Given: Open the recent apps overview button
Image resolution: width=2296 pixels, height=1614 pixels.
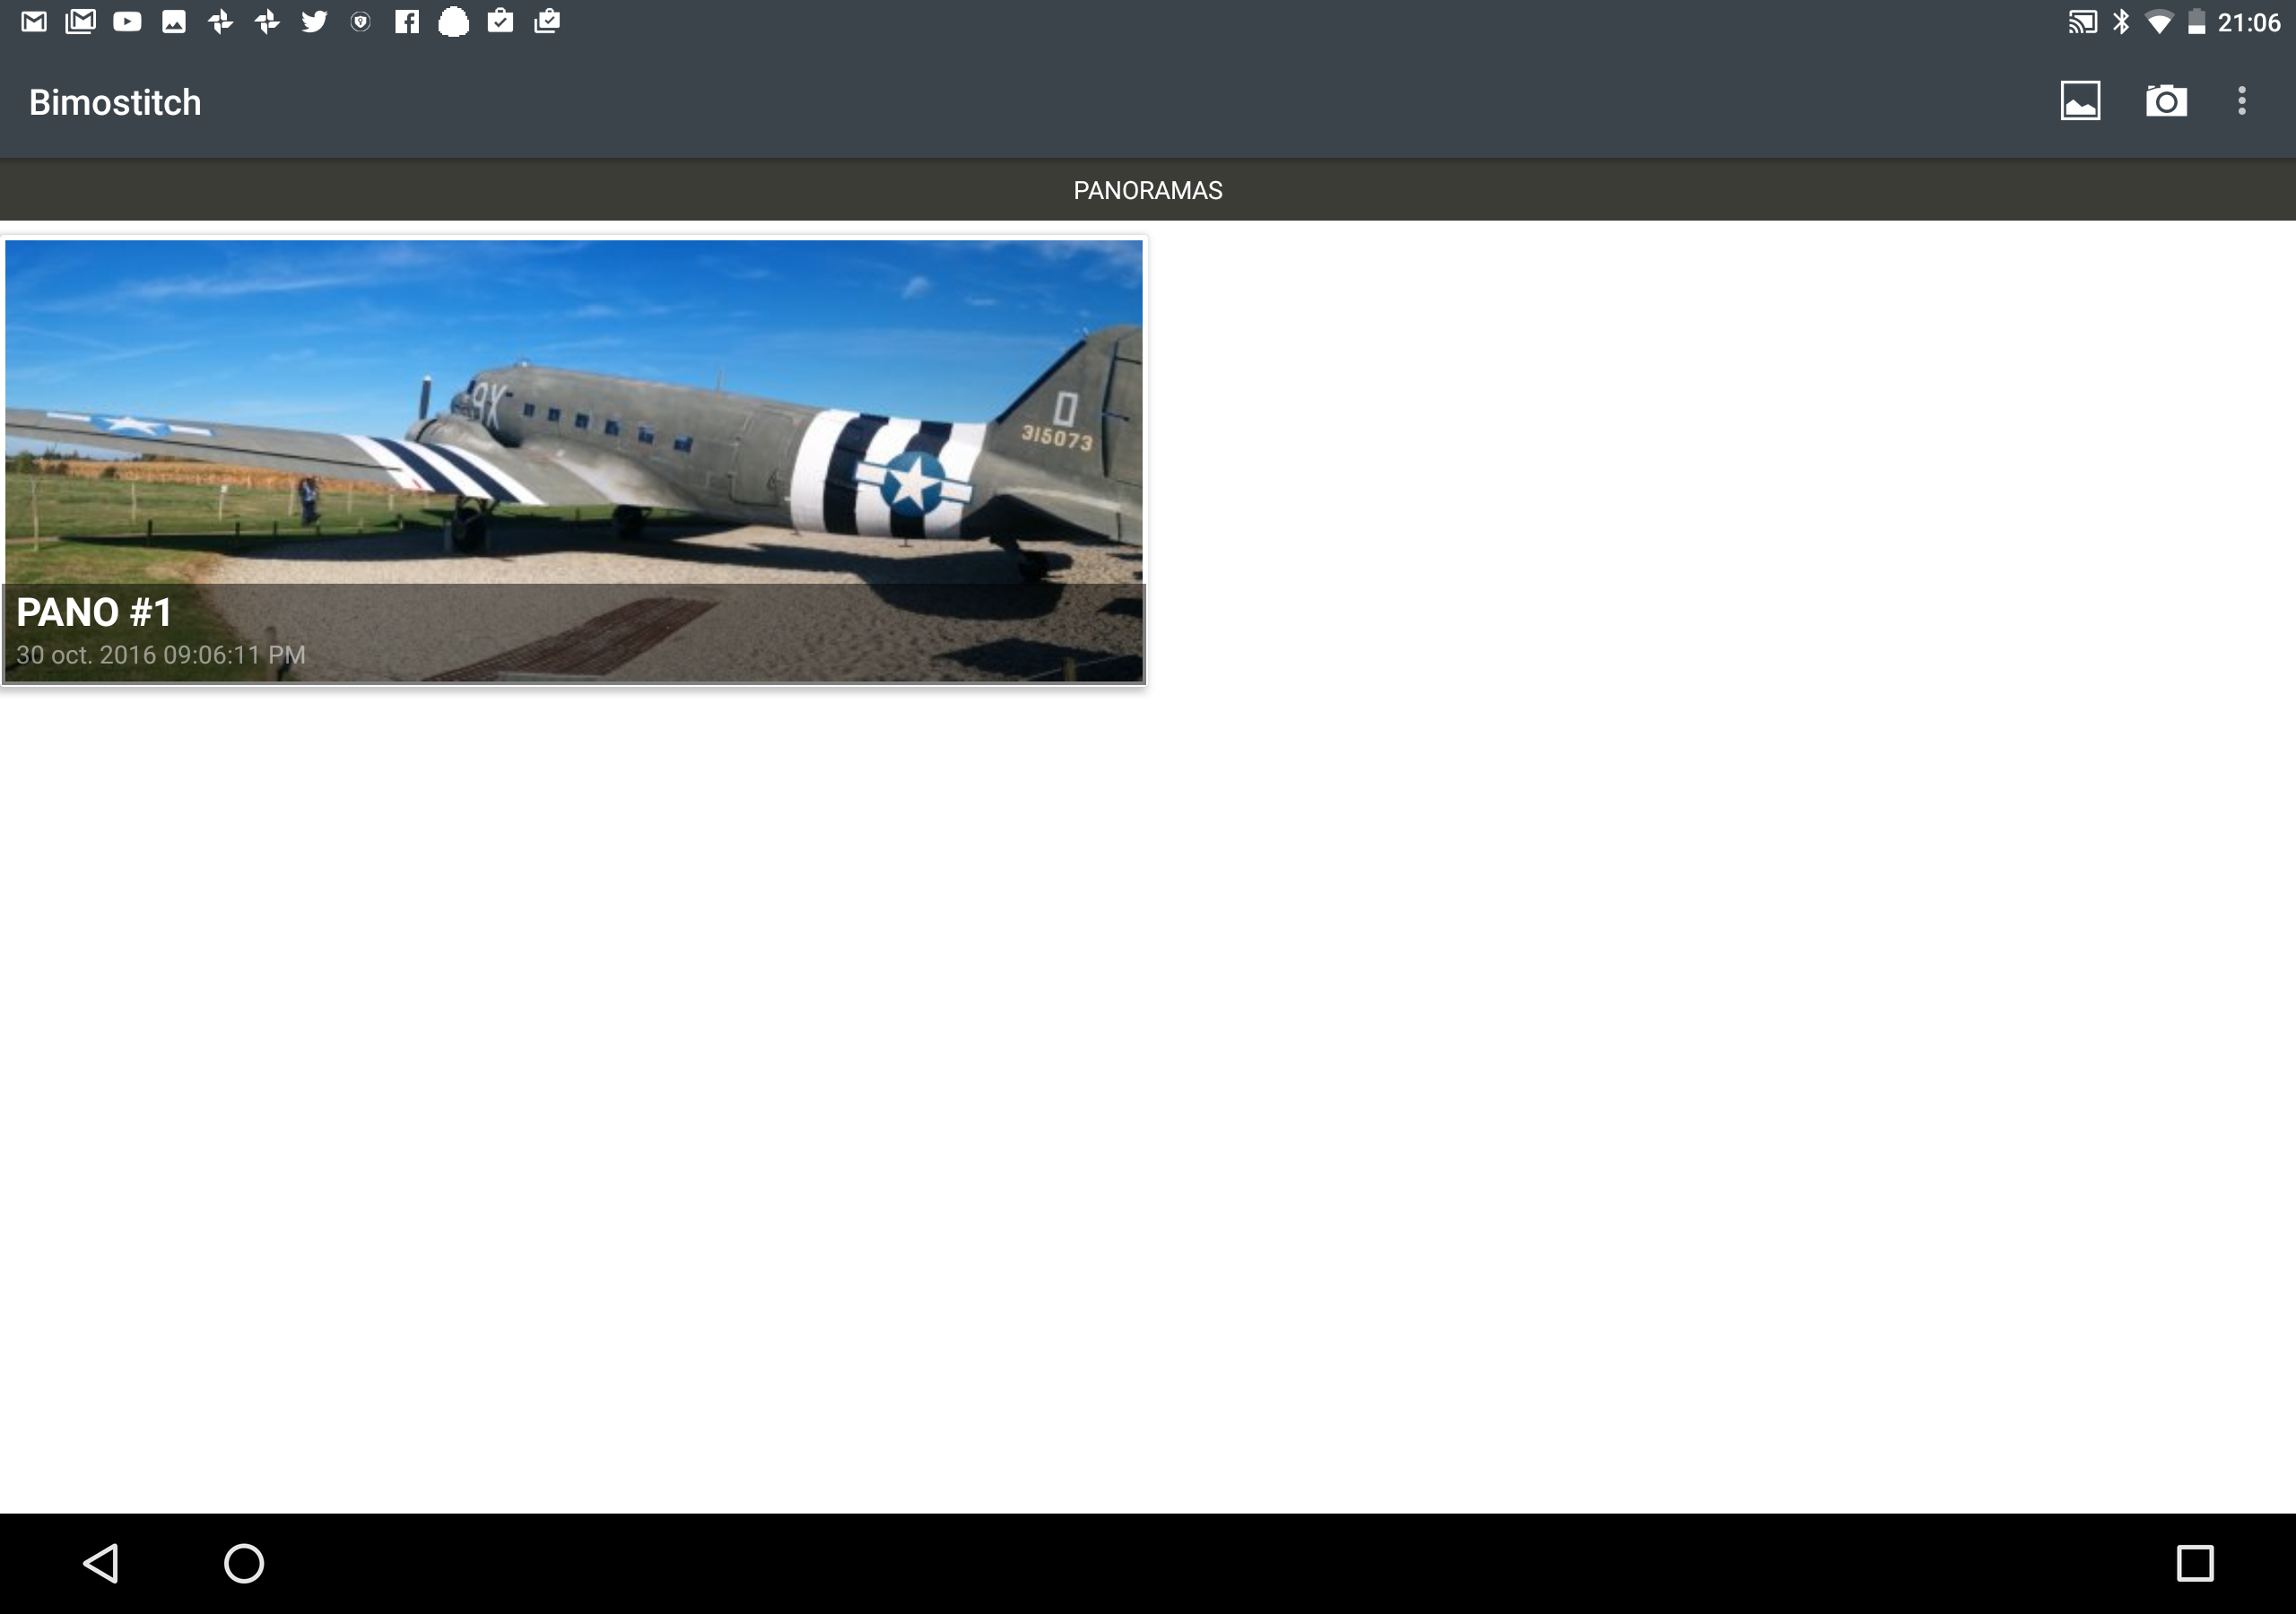Looking at the screenshot, I should [x=2195, y=1563].
